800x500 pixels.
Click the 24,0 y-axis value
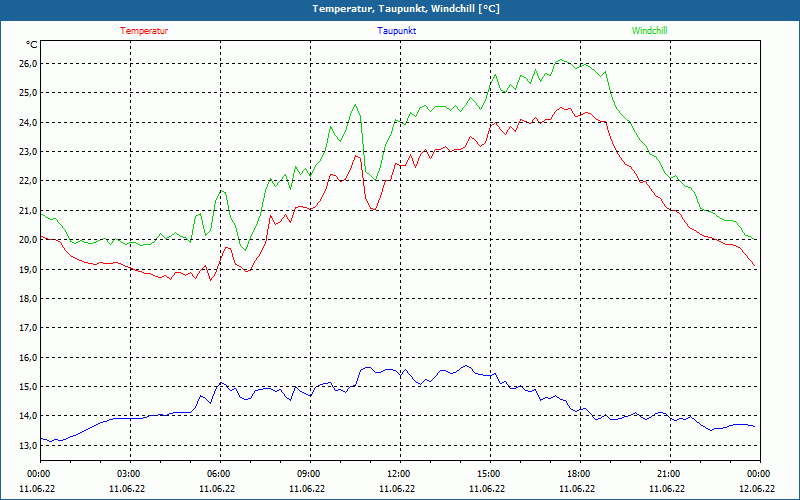(29, 122)
